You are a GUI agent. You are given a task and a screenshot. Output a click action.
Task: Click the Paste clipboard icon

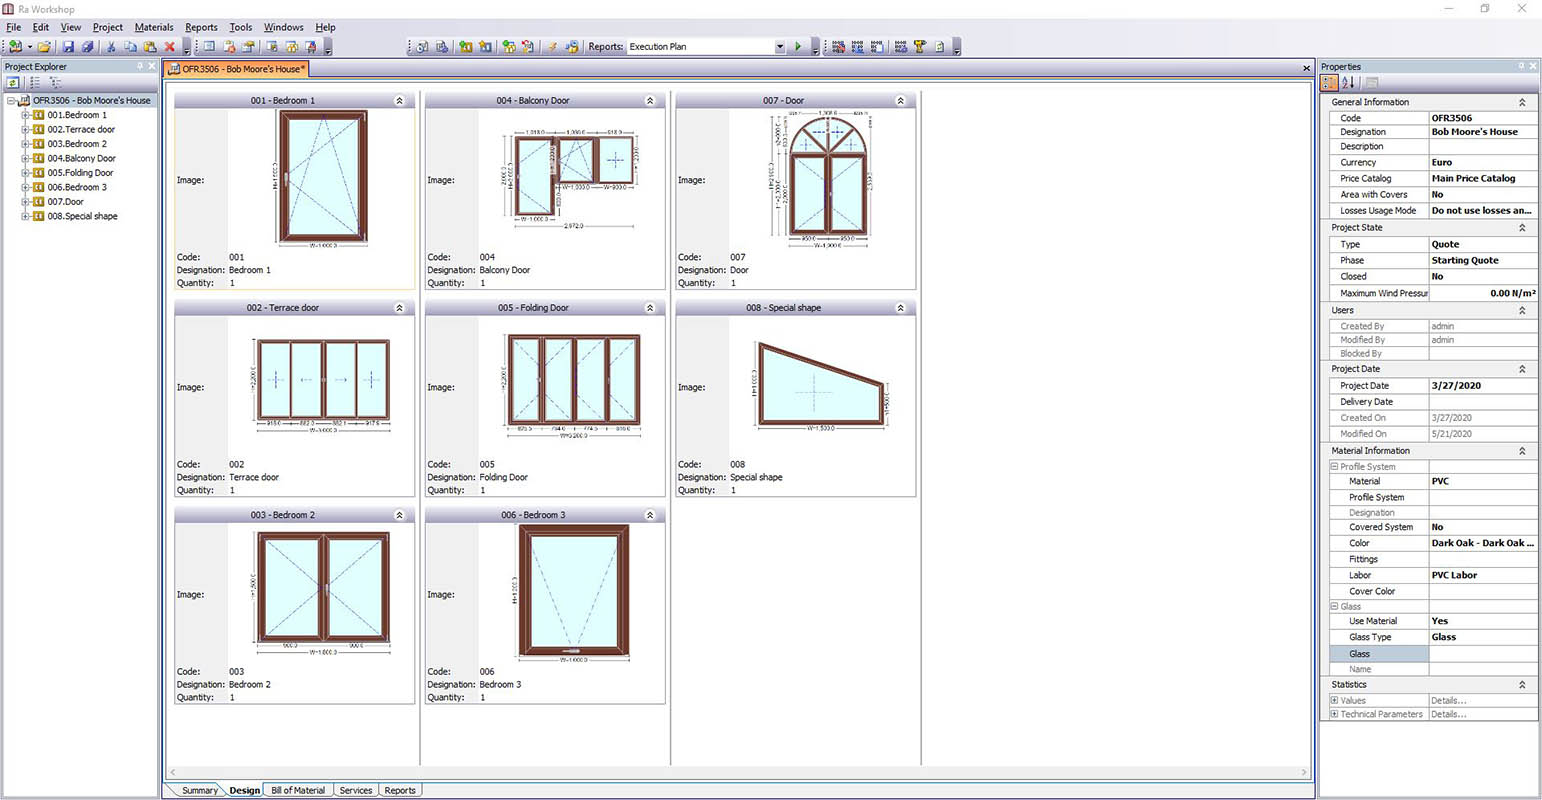[150, 46]
